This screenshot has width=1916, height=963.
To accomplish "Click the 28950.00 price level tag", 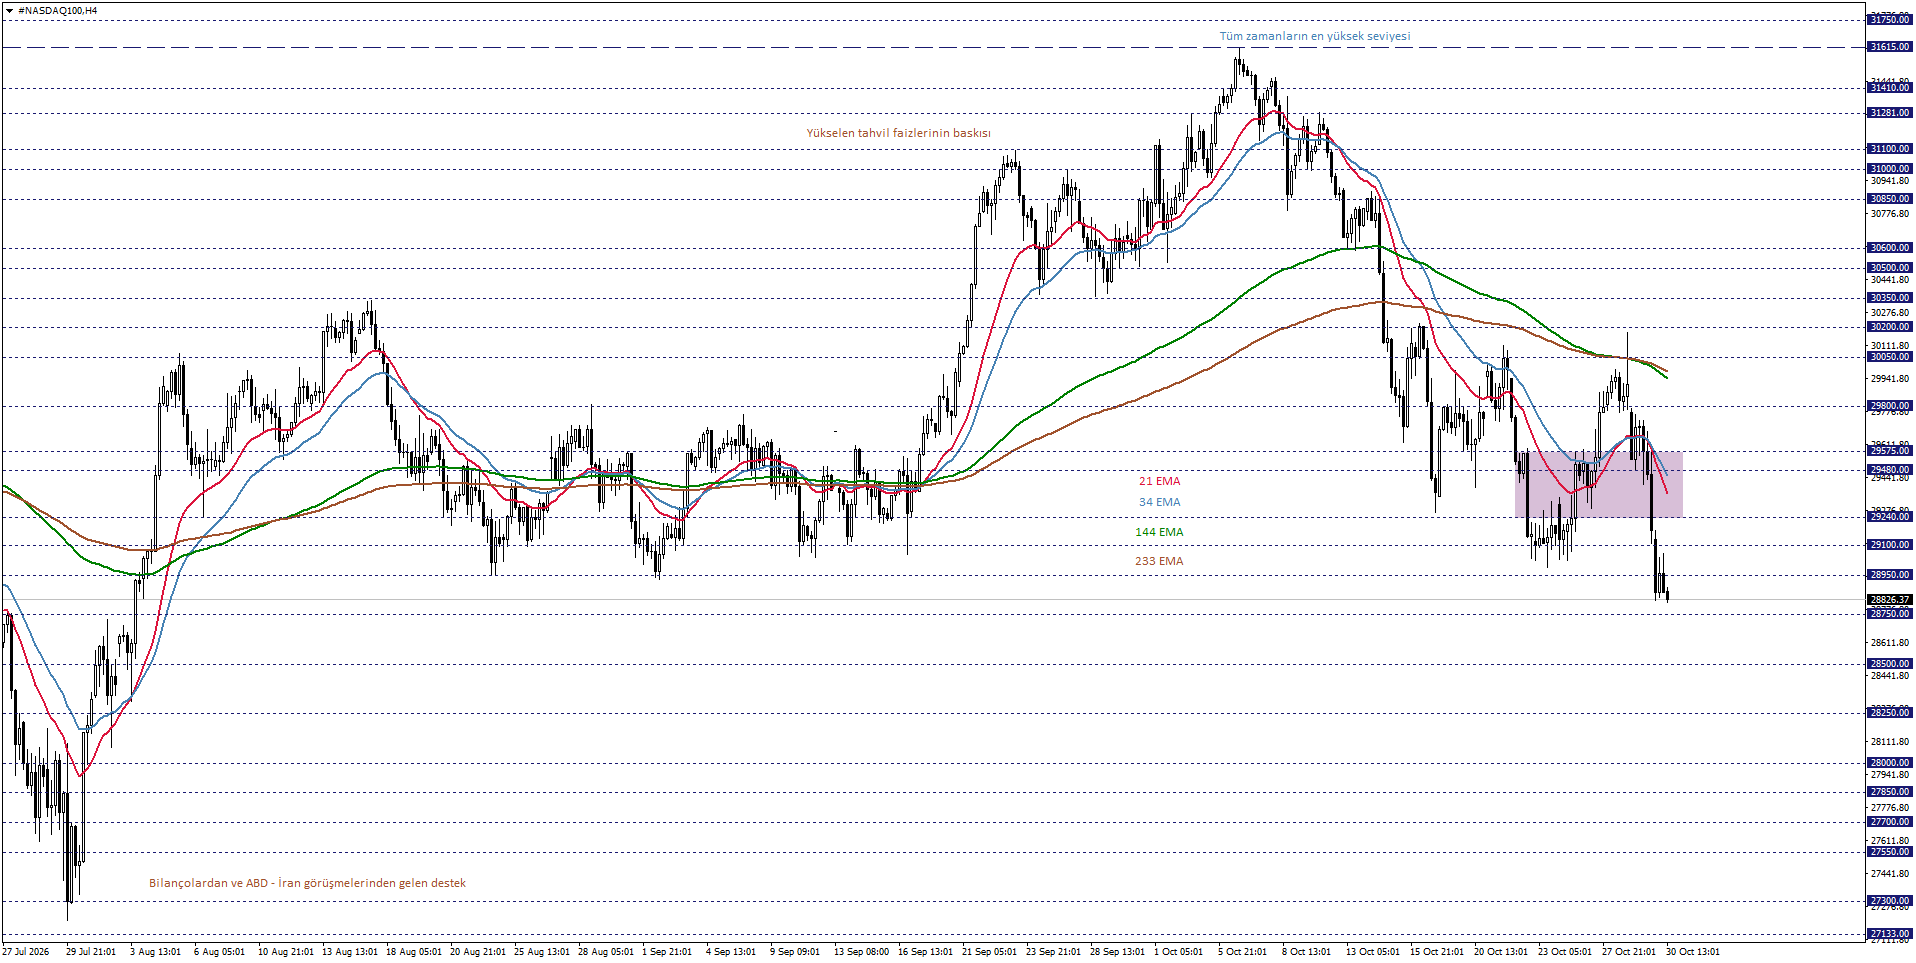I will click(1889, 575).
